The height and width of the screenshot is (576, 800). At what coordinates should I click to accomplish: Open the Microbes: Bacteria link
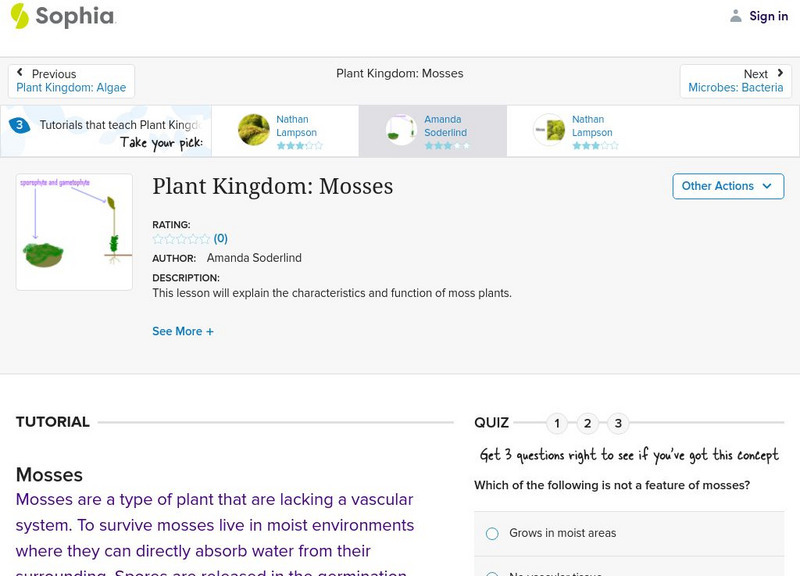[735, 88]
